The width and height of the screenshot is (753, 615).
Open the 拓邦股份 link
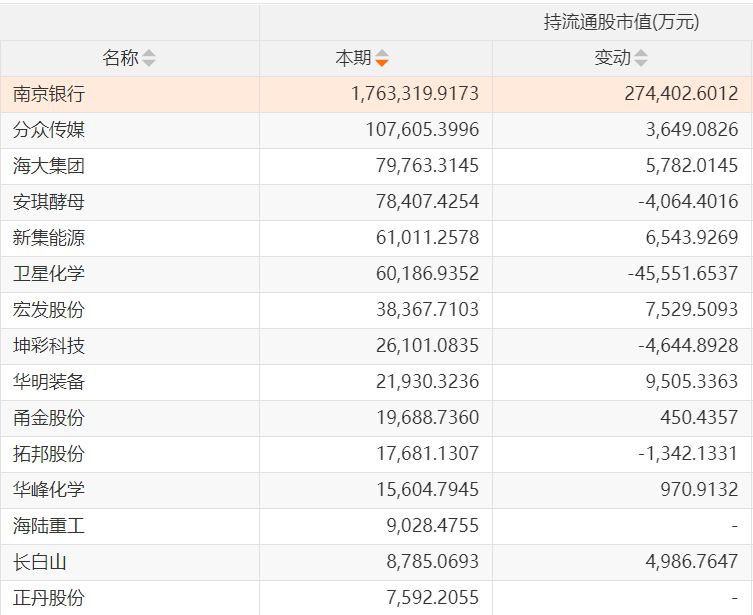coord(49,454)
